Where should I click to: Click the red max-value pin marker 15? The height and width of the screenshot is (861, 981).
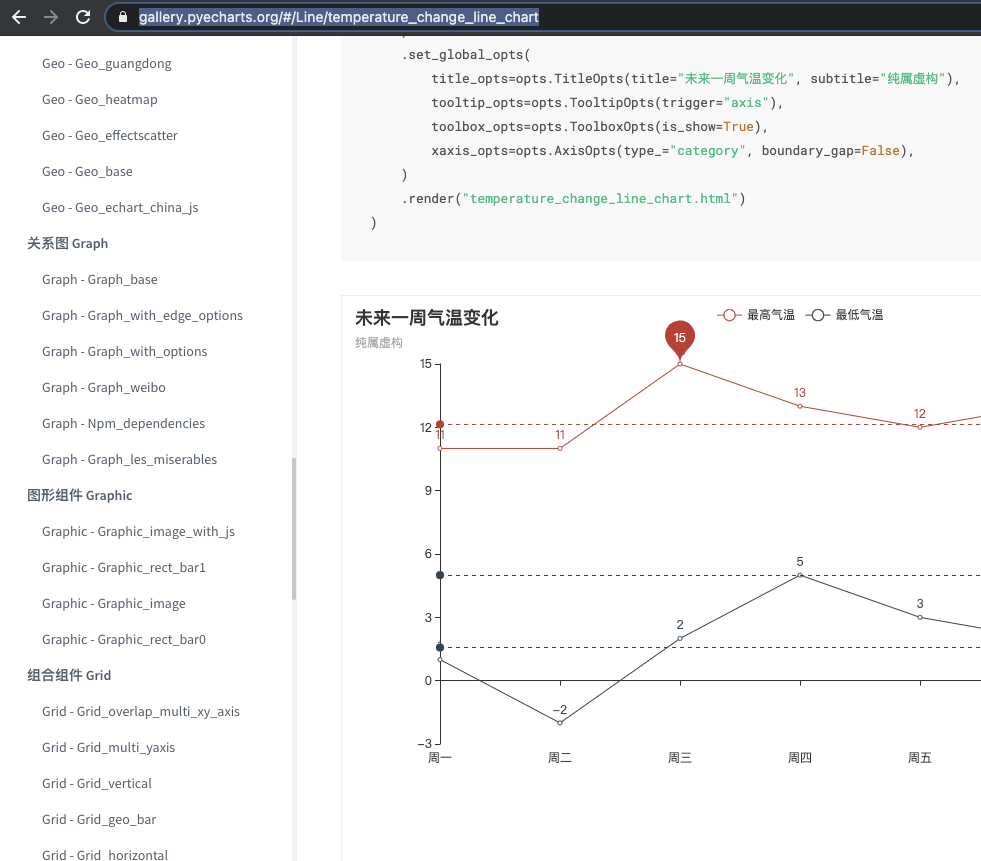tap(680, 339)
